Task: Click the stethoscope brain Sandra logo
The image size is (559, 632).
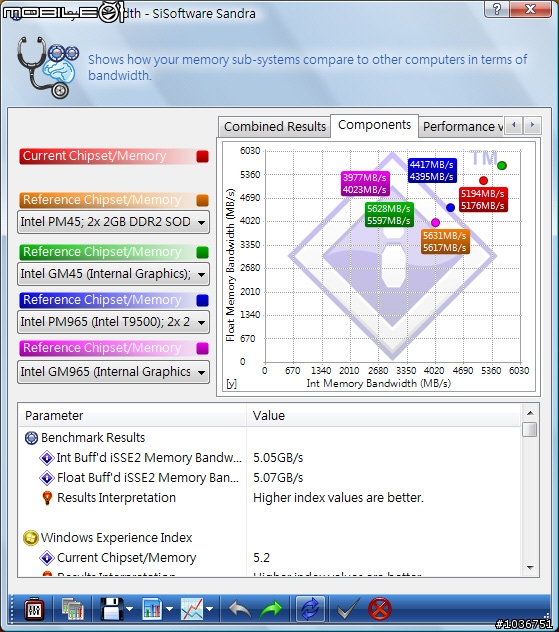Action: tap(48, 67)
